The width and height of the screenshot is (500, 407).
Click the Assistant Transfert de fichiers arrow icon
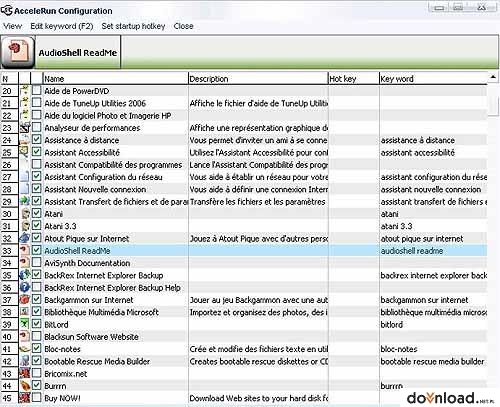[25, 201]
